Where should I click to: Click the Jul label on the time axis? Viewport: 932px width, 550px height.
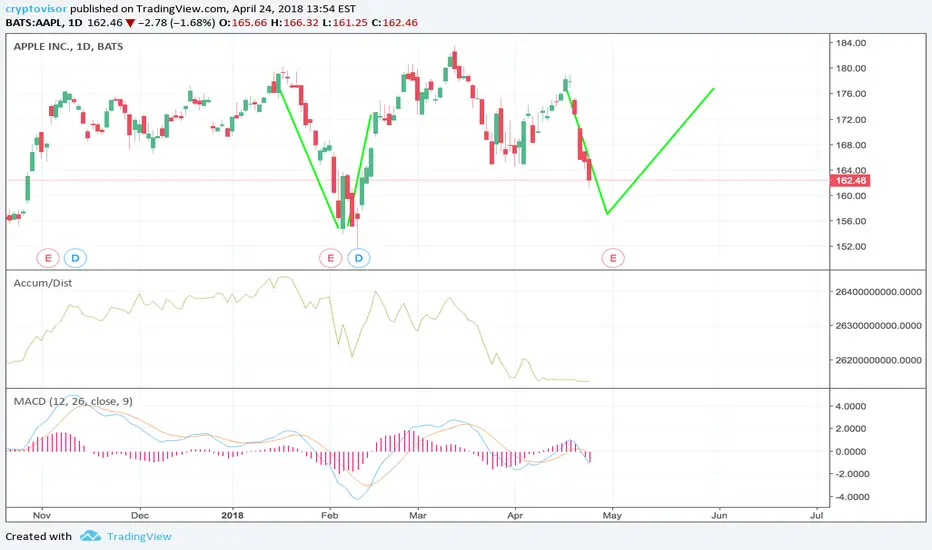pos(817,516)
